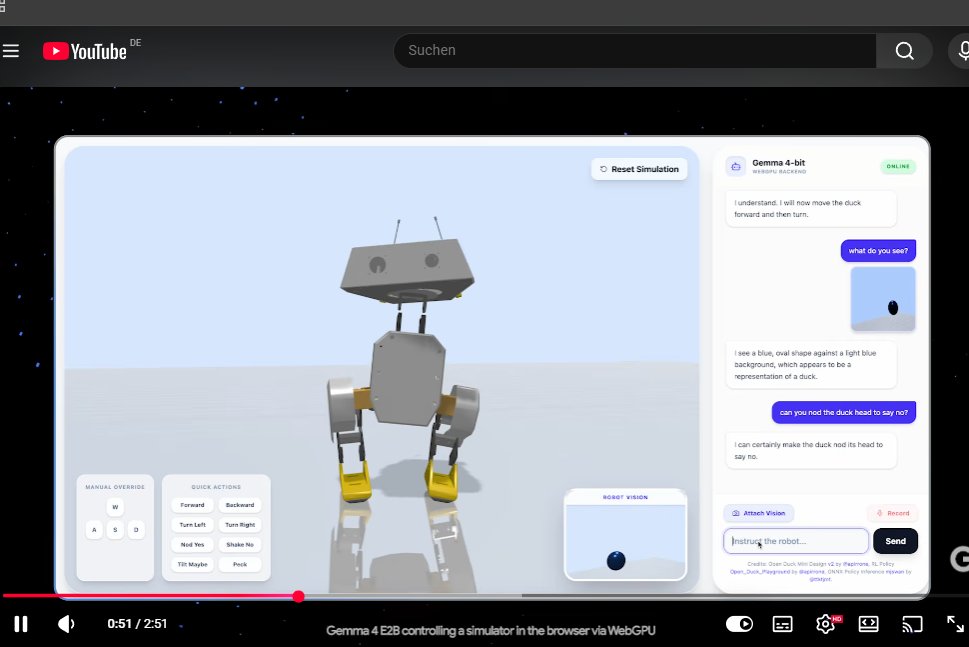Click the Shake No quick action
Image resolution: width=969 pixels, height=647 pixels.
tap(240, 544)
